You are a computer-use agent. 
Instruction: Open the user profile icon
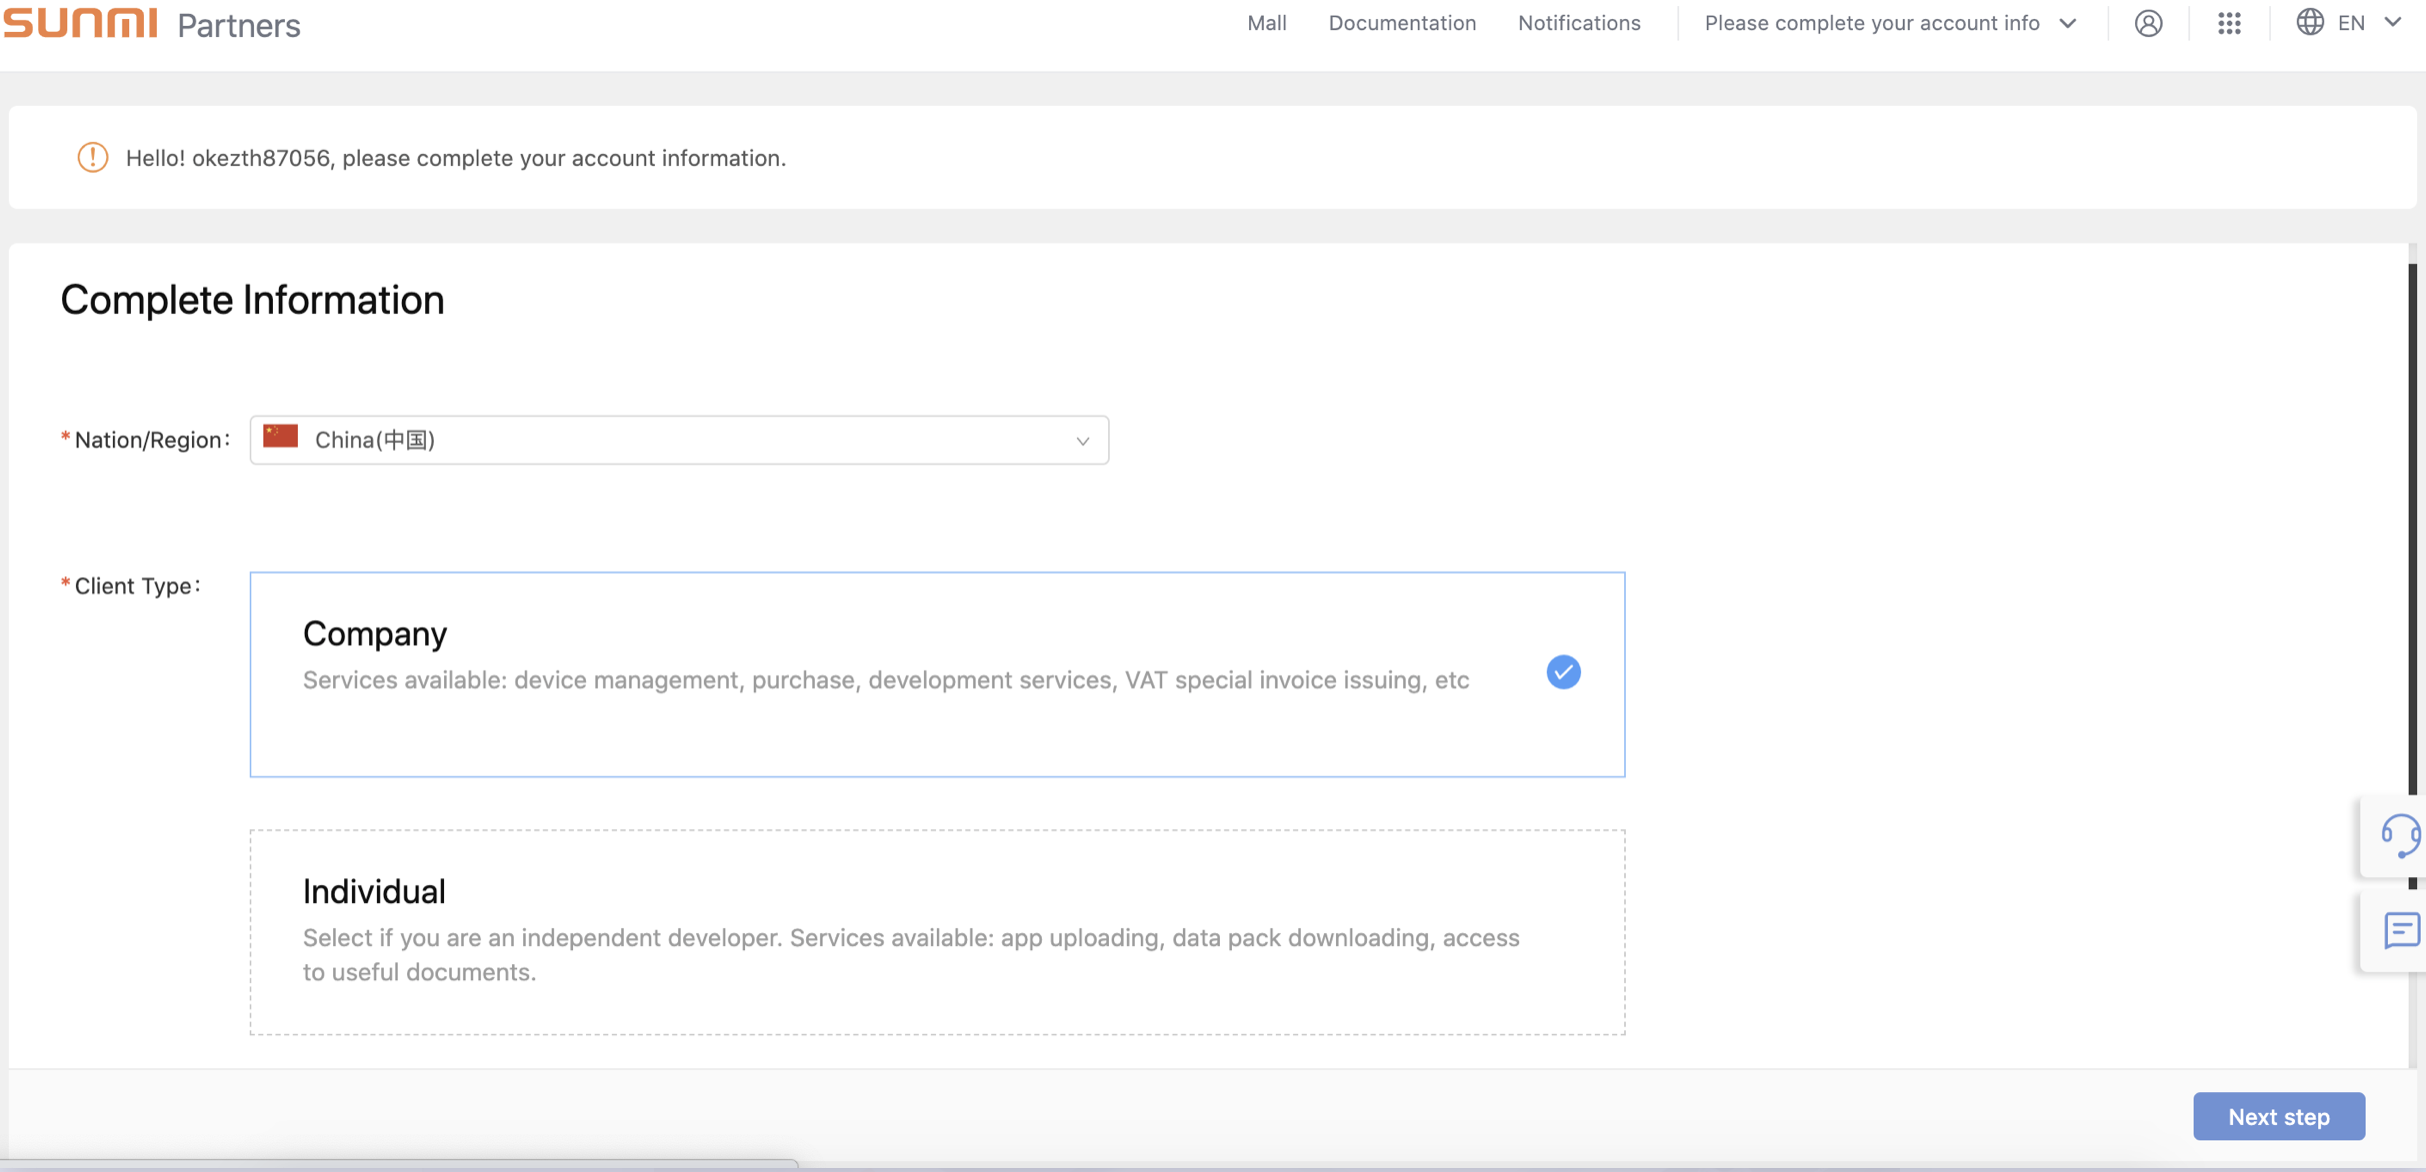click(x=2148, y=23)
